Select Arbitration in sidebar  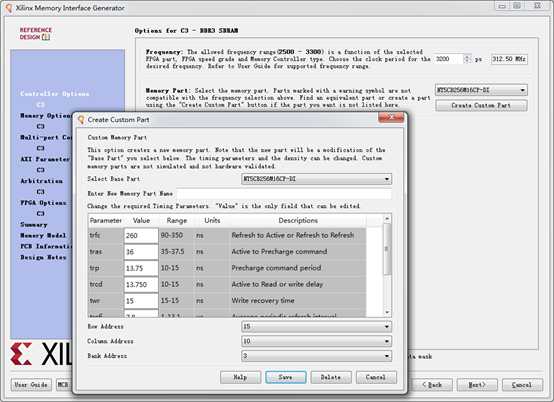41,181
